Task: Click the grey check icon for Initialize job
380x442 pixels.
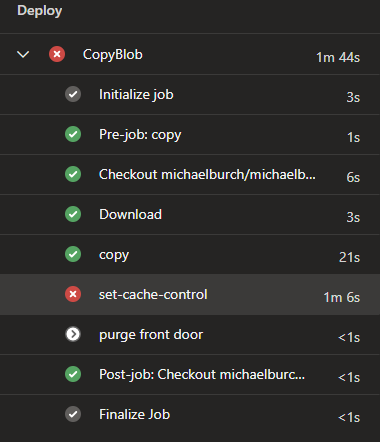Action: tap(73, 94)
